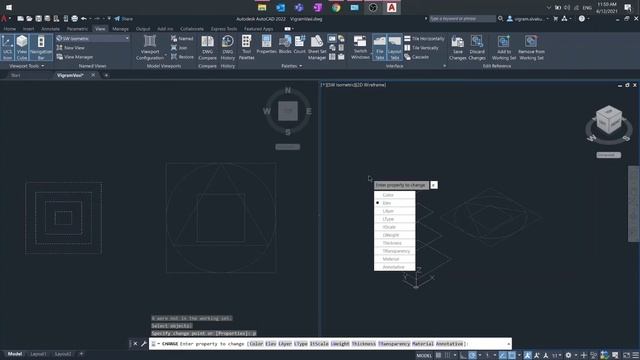Image resolution: width=640 pixels, height=360 pixels.
Task: Click Add to Working Set
Action: click(504, 47)
